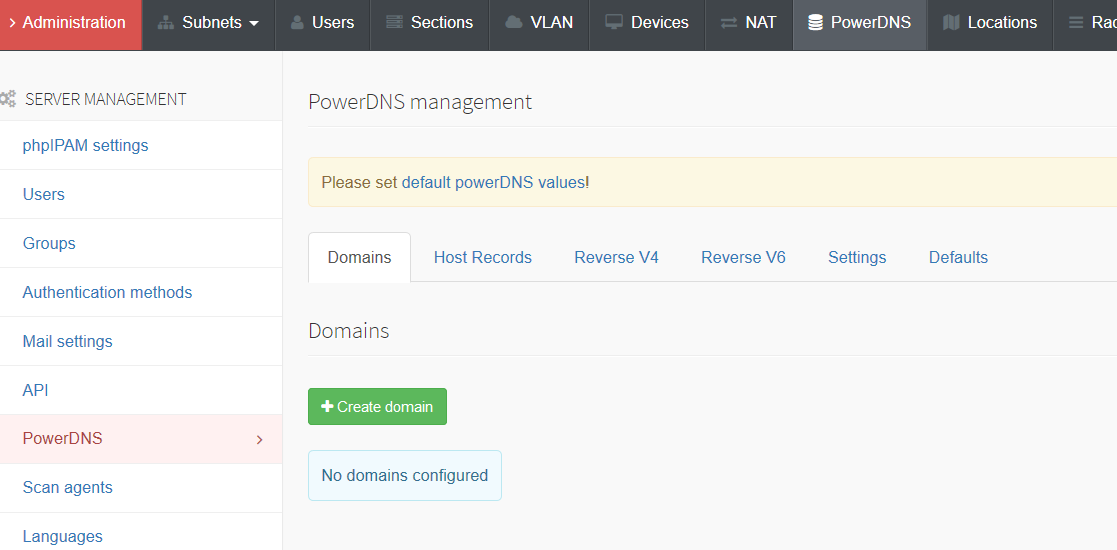Viewport: 1117px width, 550px height.
Task: Click the Server Management cogs icon
Action: coord(8,99)
